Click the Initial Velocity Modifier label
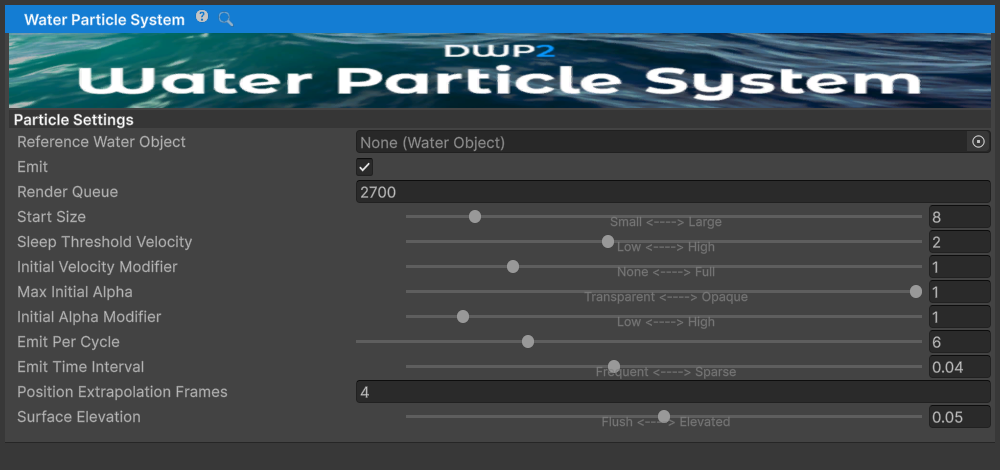Image resolution: width=1000 pixels, height=470 pixels. (98, 267)
